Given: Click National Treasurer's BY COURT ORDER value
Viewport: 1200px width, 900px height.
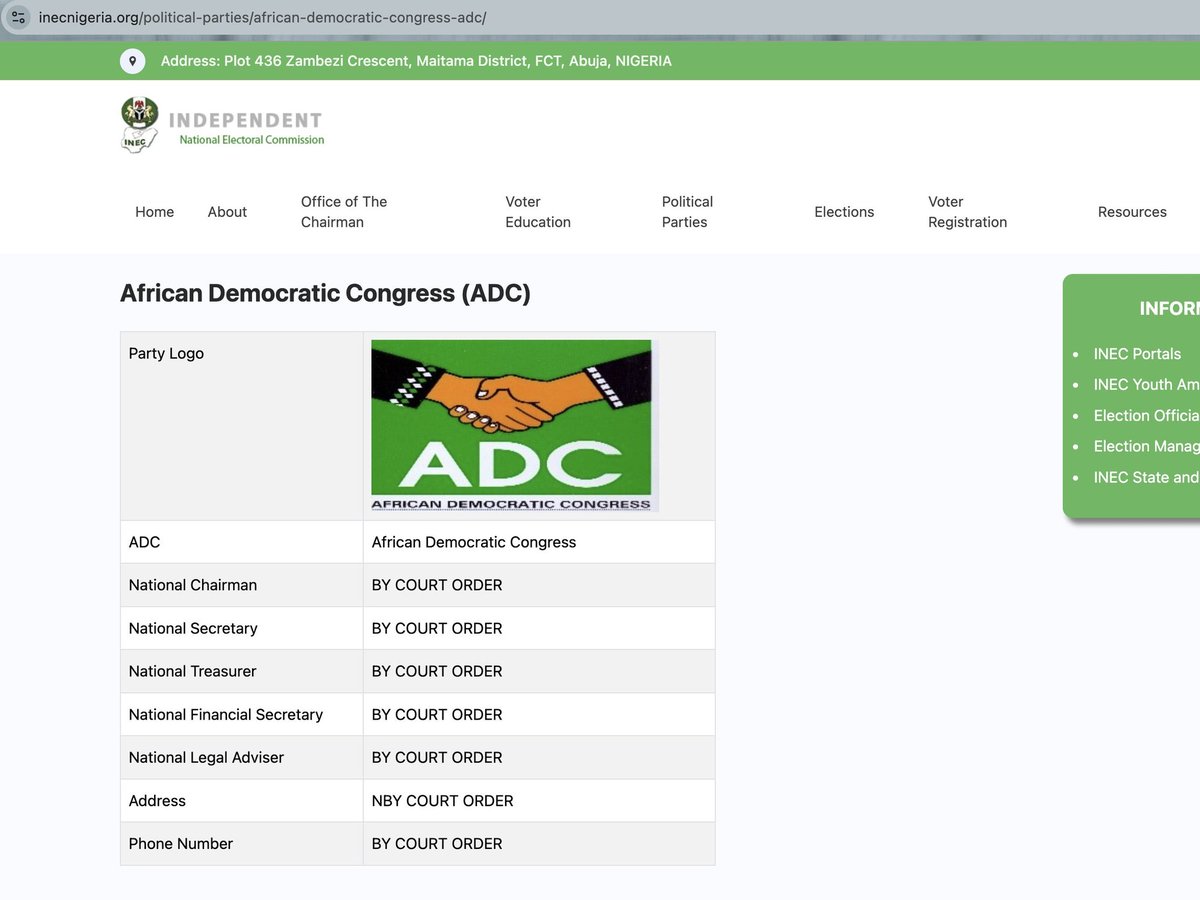Looking at the screenshot, I should 437,671.
